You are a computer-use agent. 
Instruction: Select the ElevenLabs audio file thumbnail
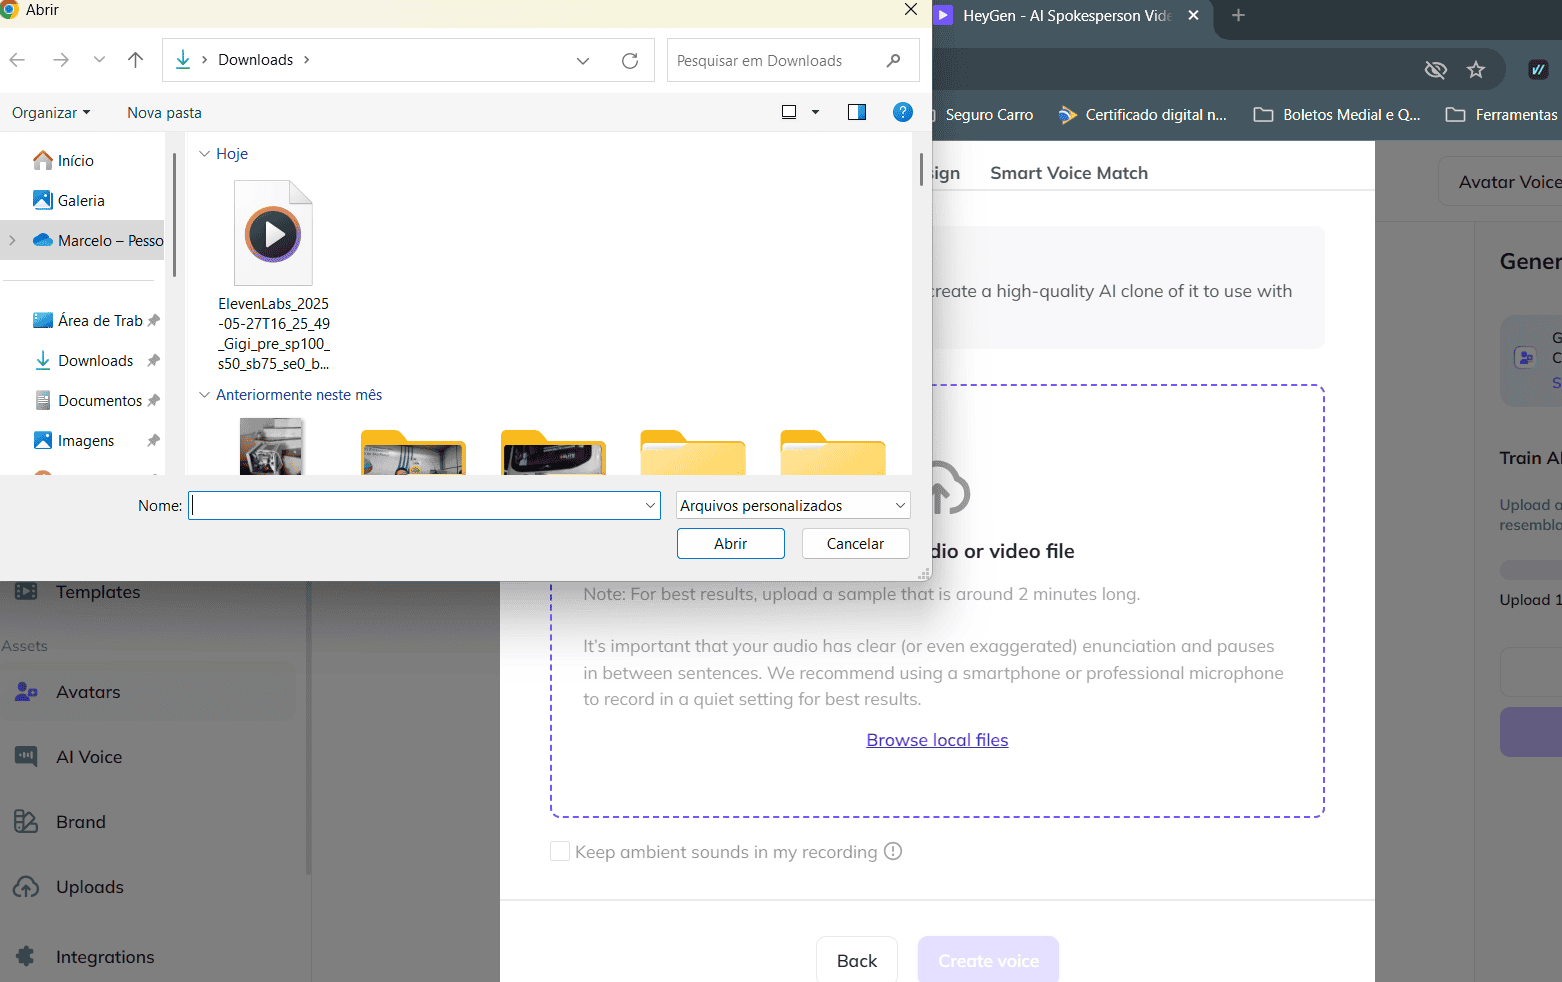click(x=273, y=234)
